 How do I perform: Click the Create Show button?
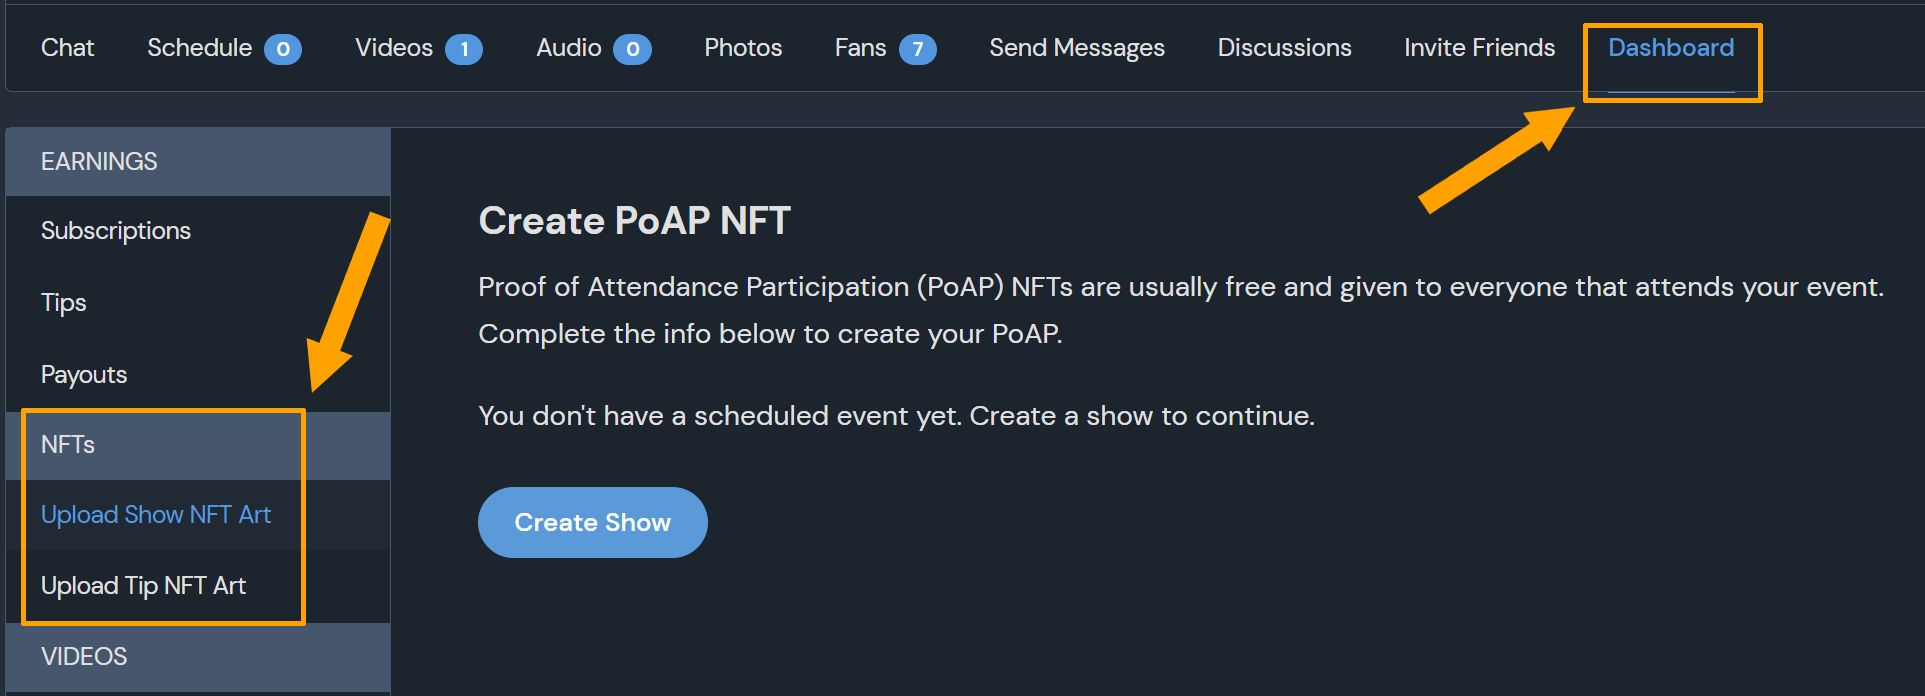[x=593, y=522]
